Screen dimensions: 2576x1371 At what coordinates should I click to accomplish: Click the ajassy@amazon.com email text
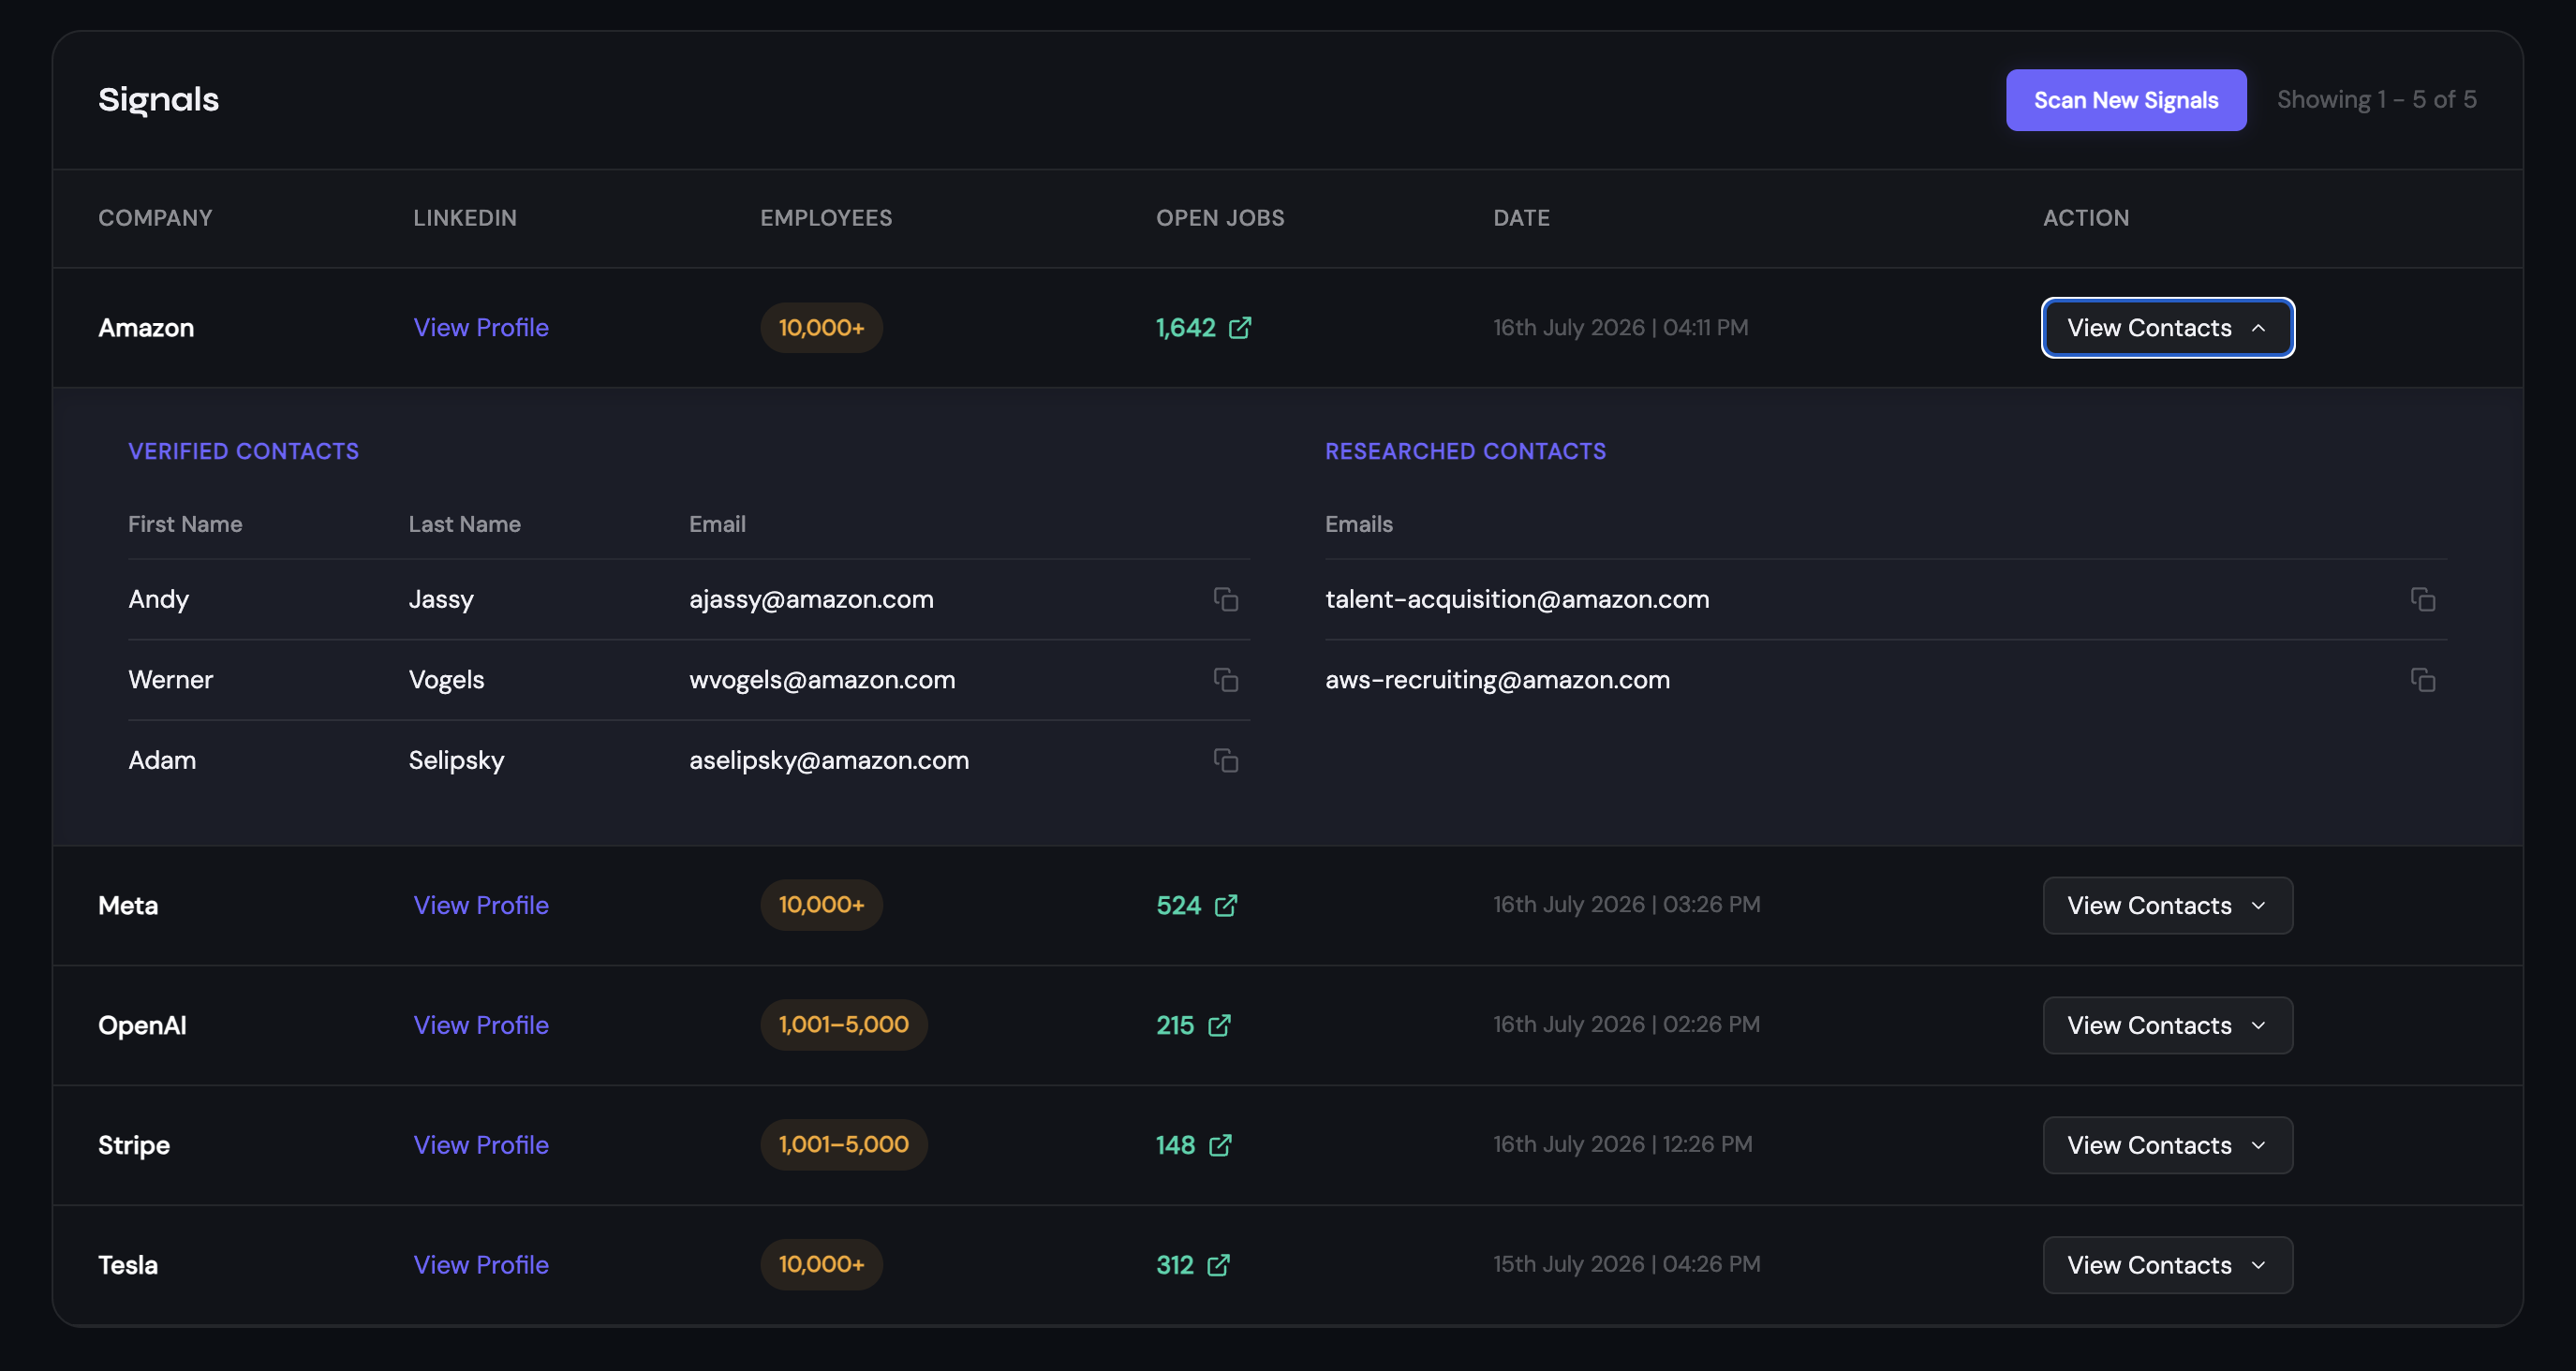pos(811,599)
